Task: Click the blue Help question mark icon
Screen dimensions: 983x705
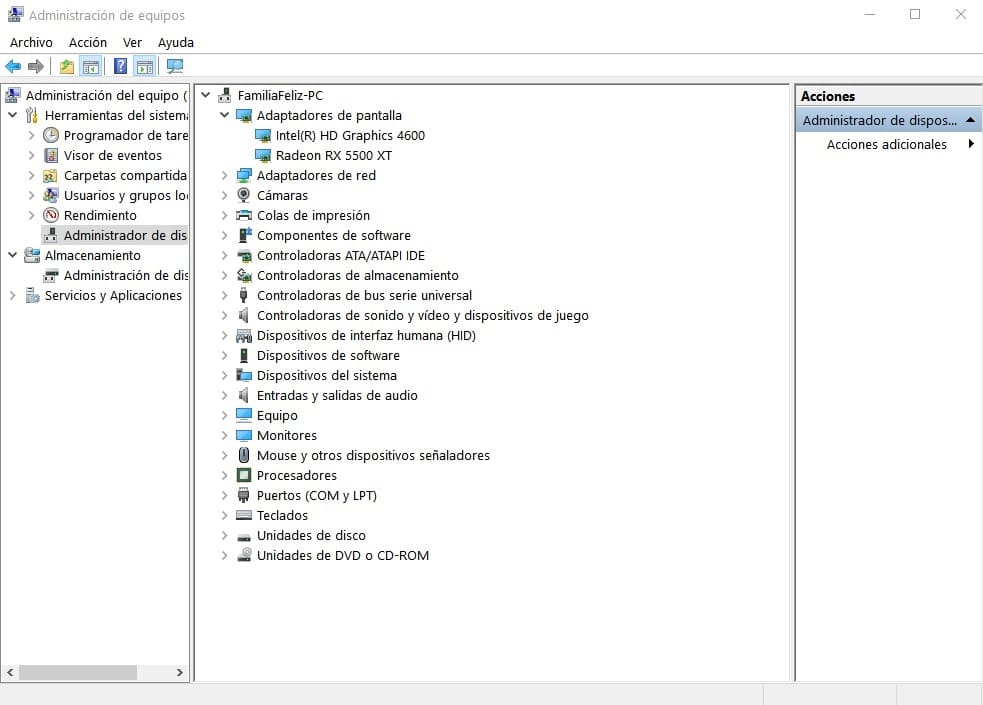Action: tap(120, 67)
